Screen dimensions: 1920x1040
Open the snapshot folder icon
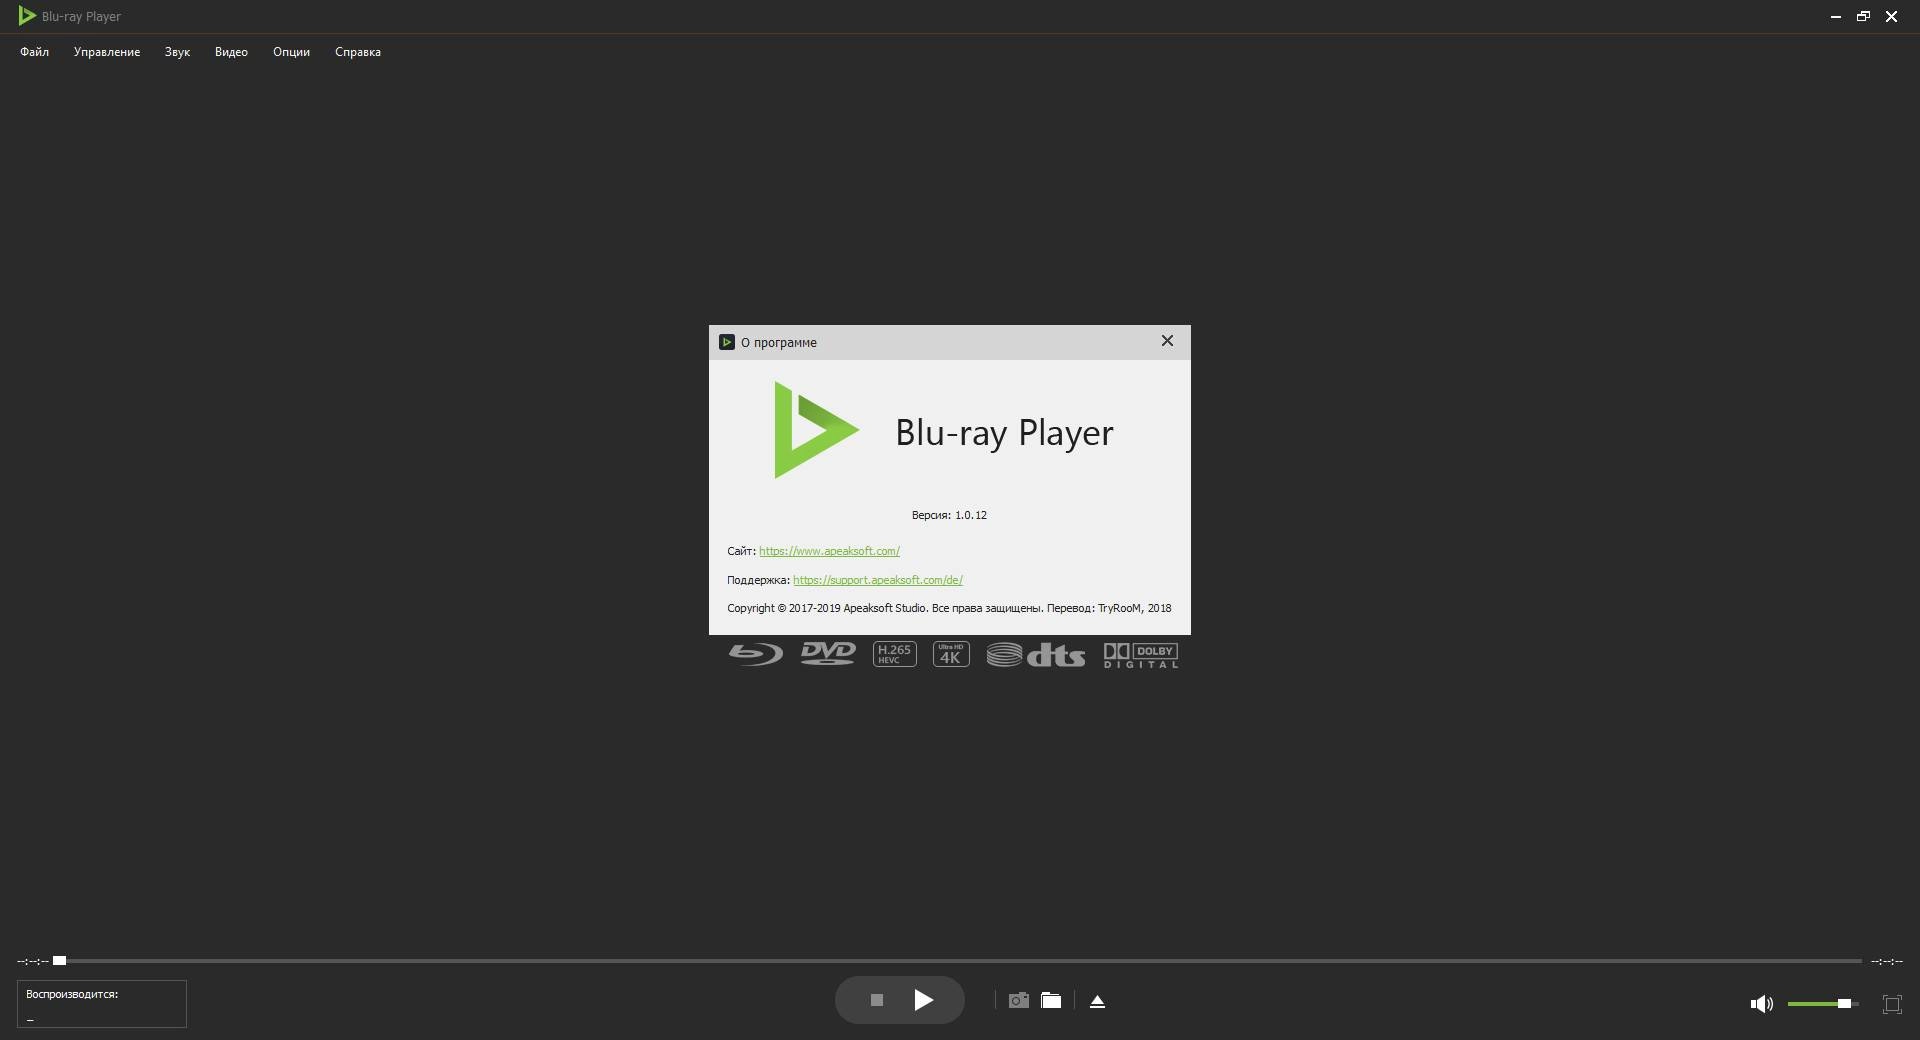(x=1051, y=1001)
